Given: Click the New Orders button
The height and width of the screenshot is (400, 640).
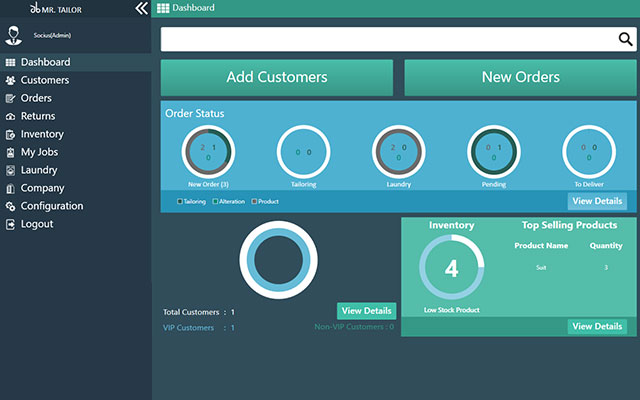Looking at the screenshot, I should 520,77.
